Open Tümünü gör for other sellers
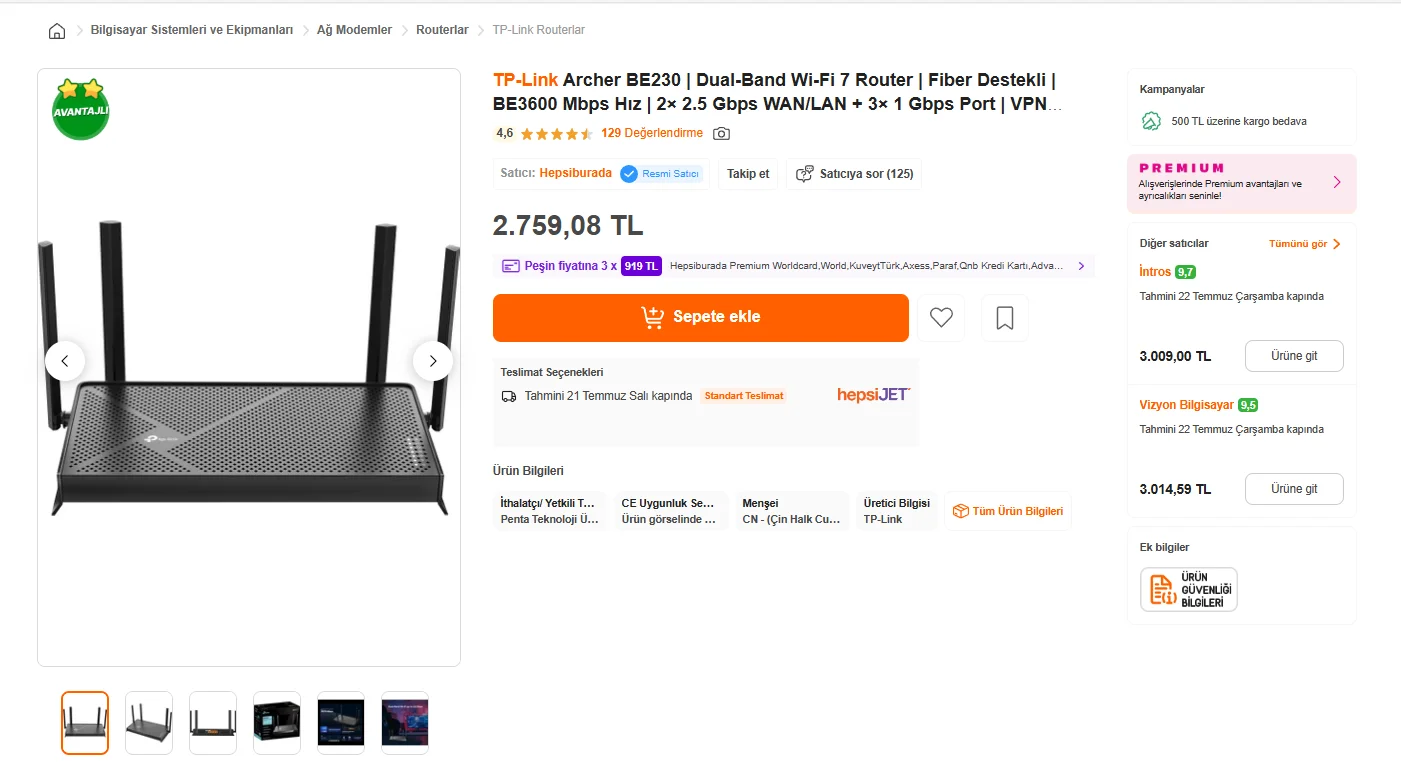Viewport: 1401px width, 776px height. click(x=1305, y=244)
